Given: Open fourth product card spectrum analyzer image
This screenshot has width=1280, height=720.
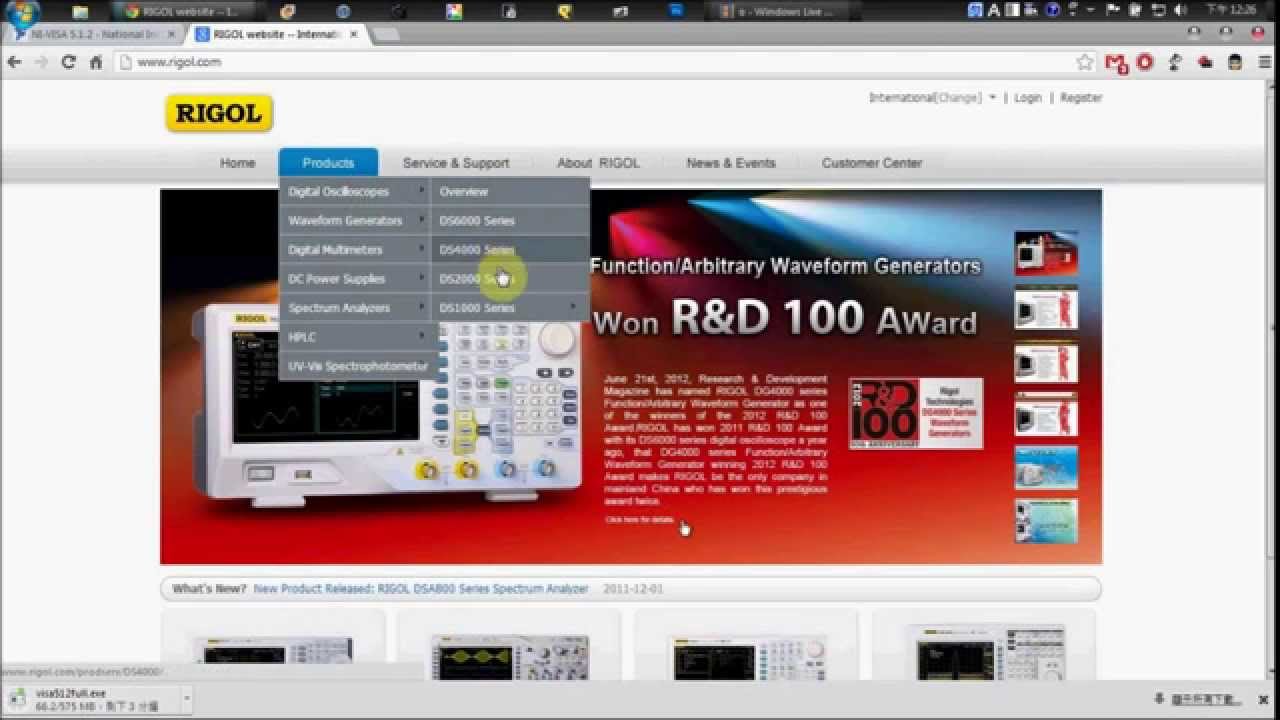Looking at the screenshot, I should [x=985, y=652].
